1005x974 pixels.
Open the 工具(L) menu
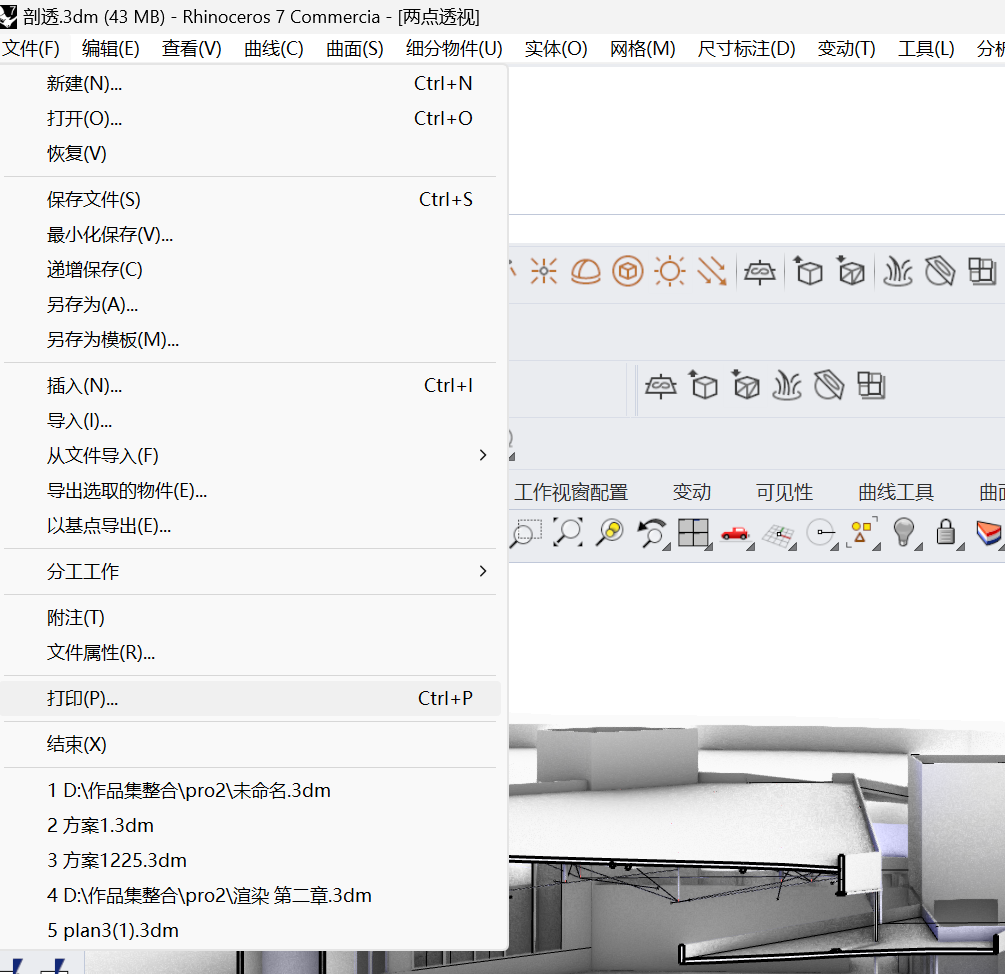click(x=926, y=49)
